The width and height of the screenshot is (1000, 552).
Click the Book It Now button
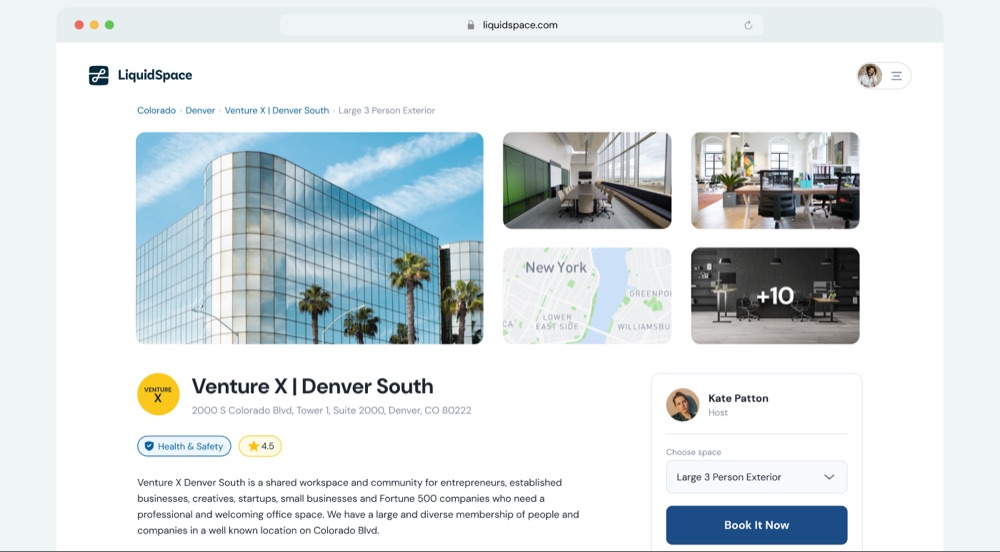point(756,525)
